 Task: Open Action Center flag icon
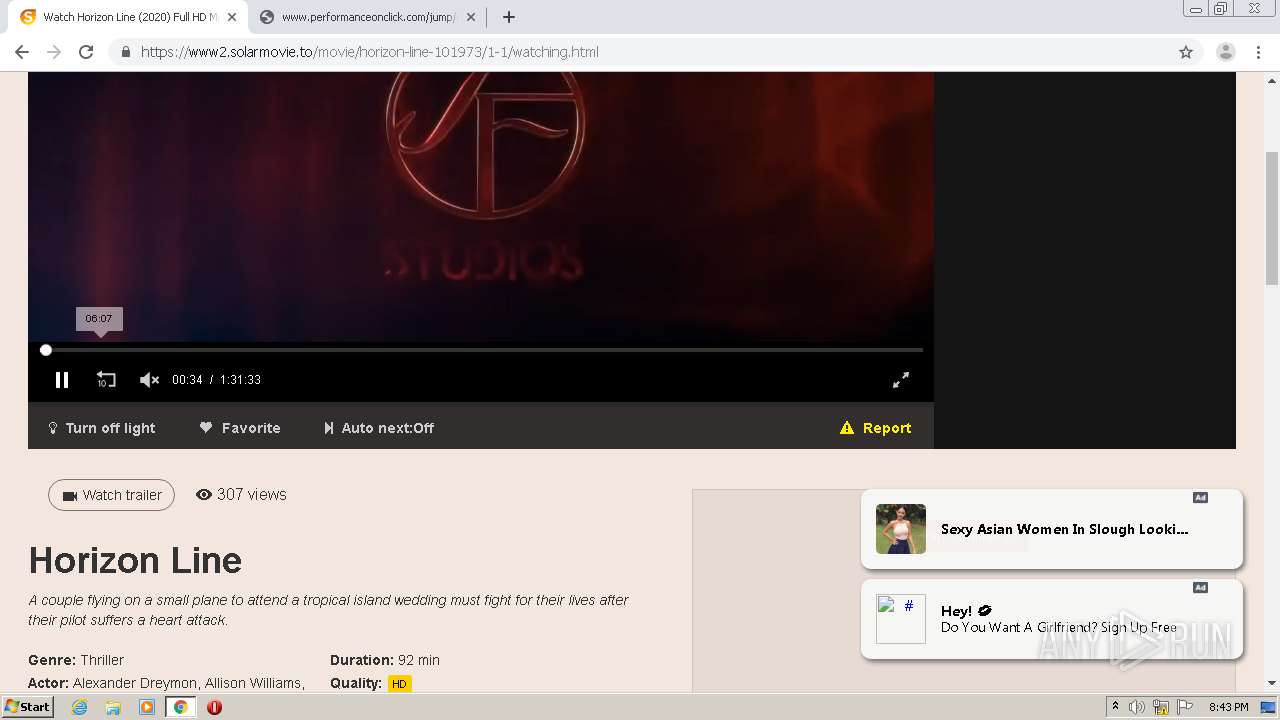tap(1185, 707)
